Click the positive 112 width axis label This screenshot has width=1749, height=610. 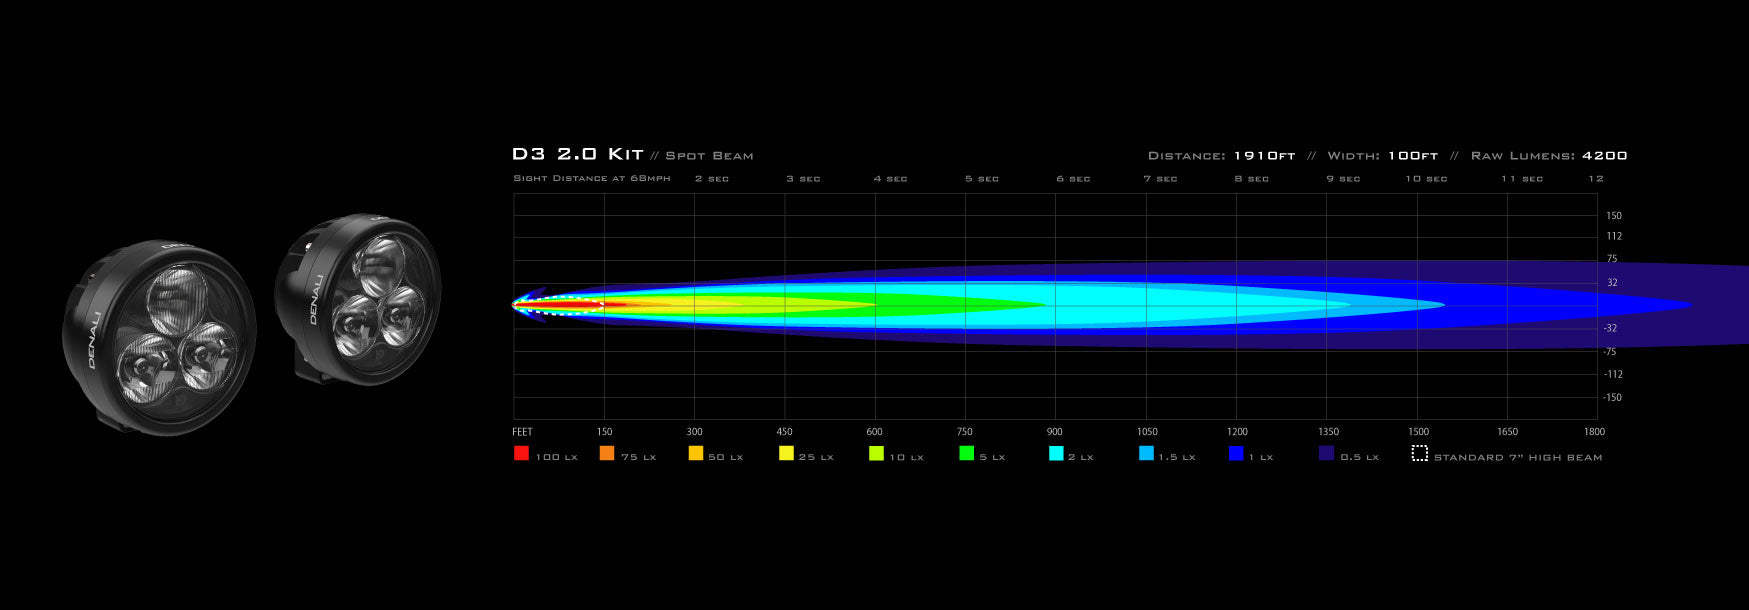[x=1614, y=236]
